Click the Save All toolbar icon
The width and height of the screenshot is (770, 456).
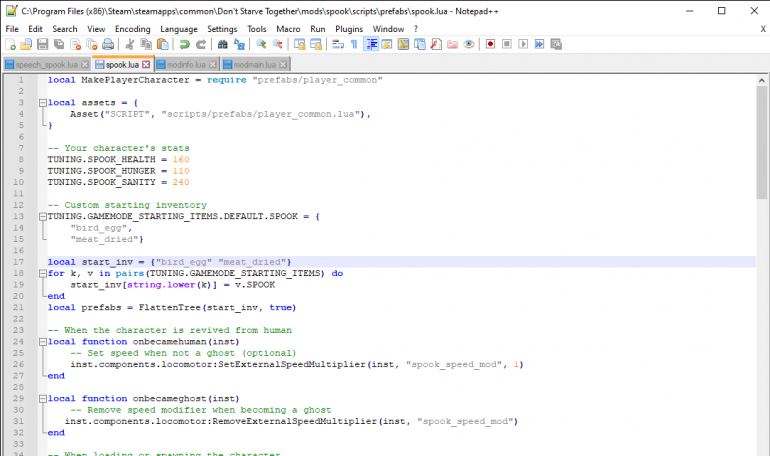(x=59, y=45)
